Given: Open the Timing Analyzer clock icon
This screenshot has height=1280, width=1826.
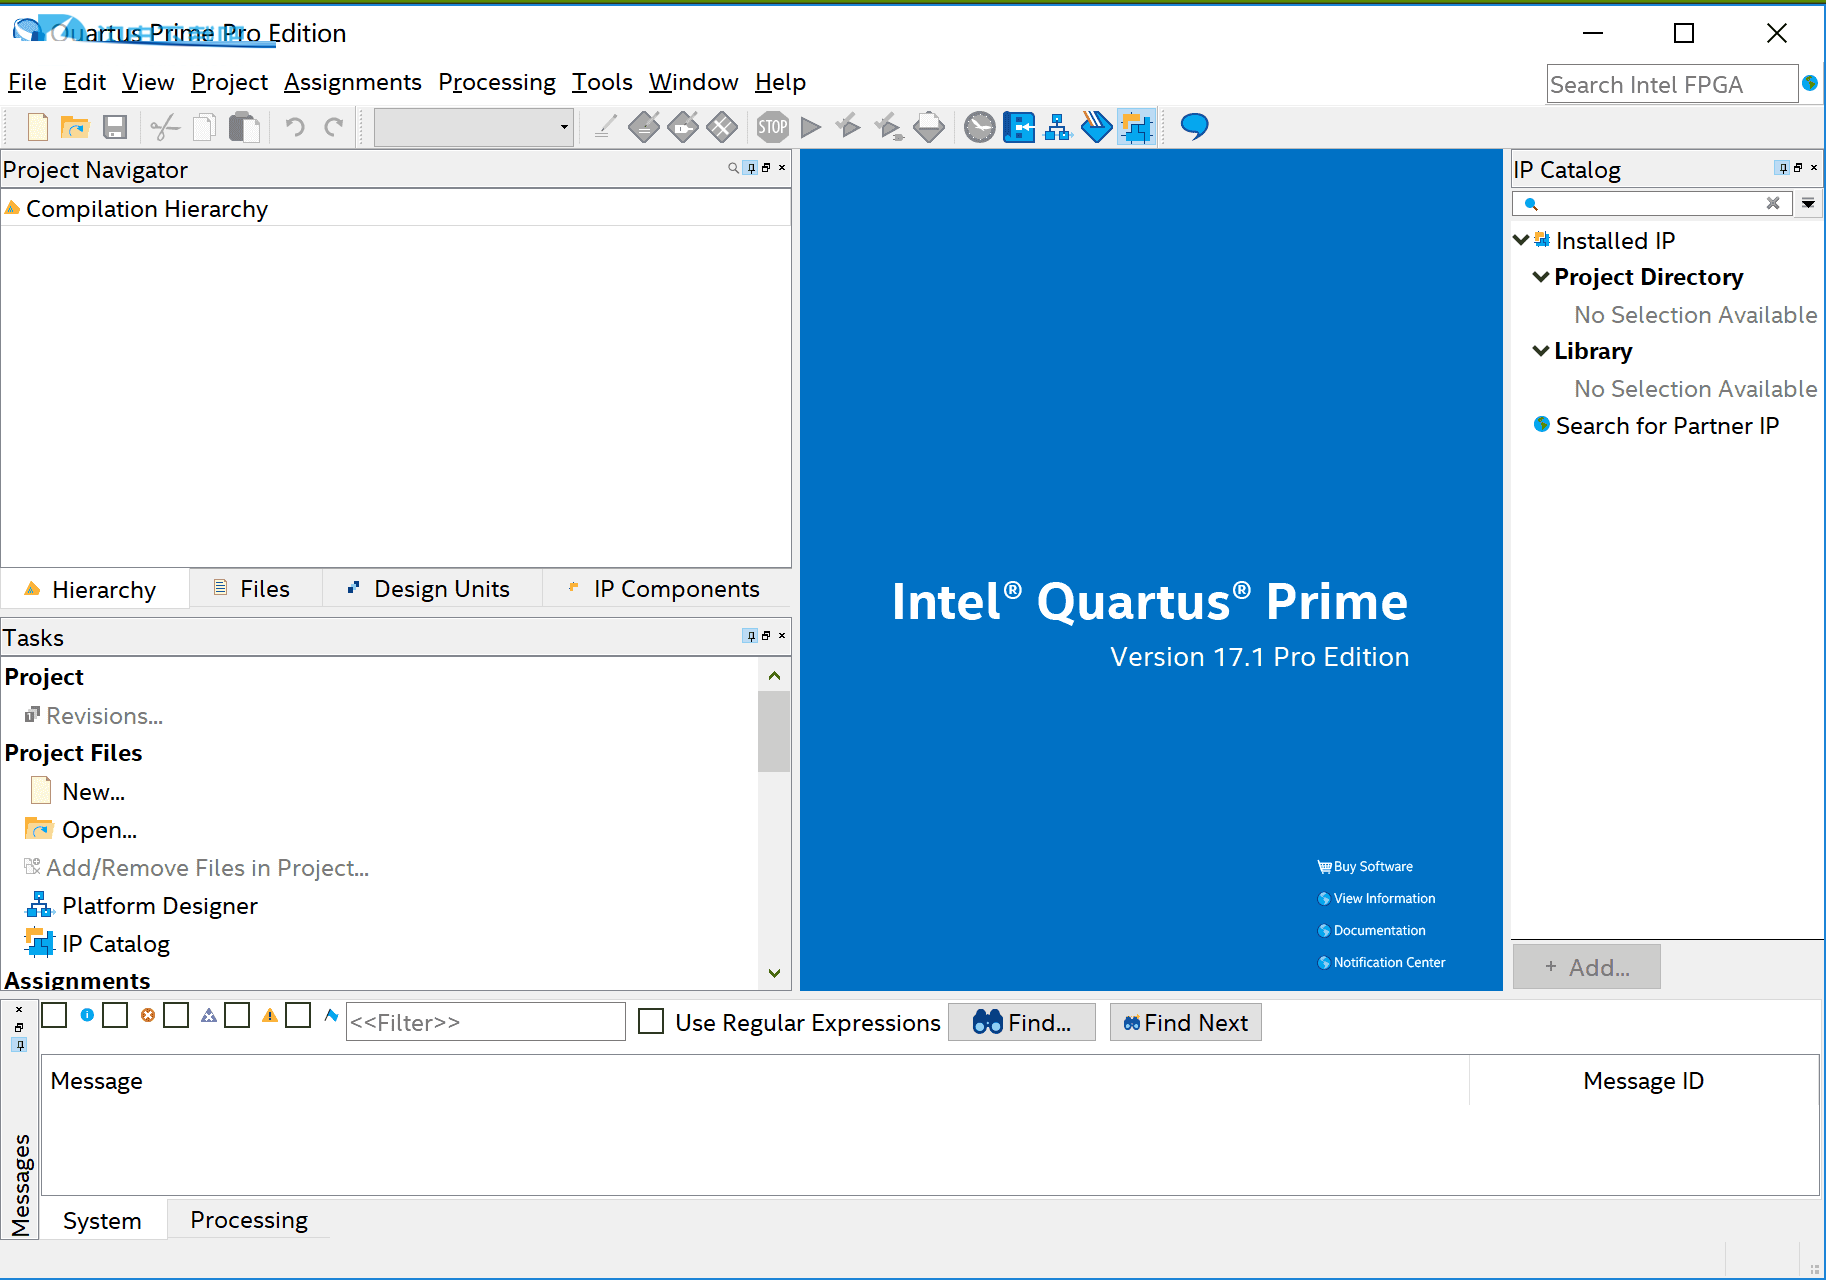Looking at the screenshot, I should coord(980,127).
